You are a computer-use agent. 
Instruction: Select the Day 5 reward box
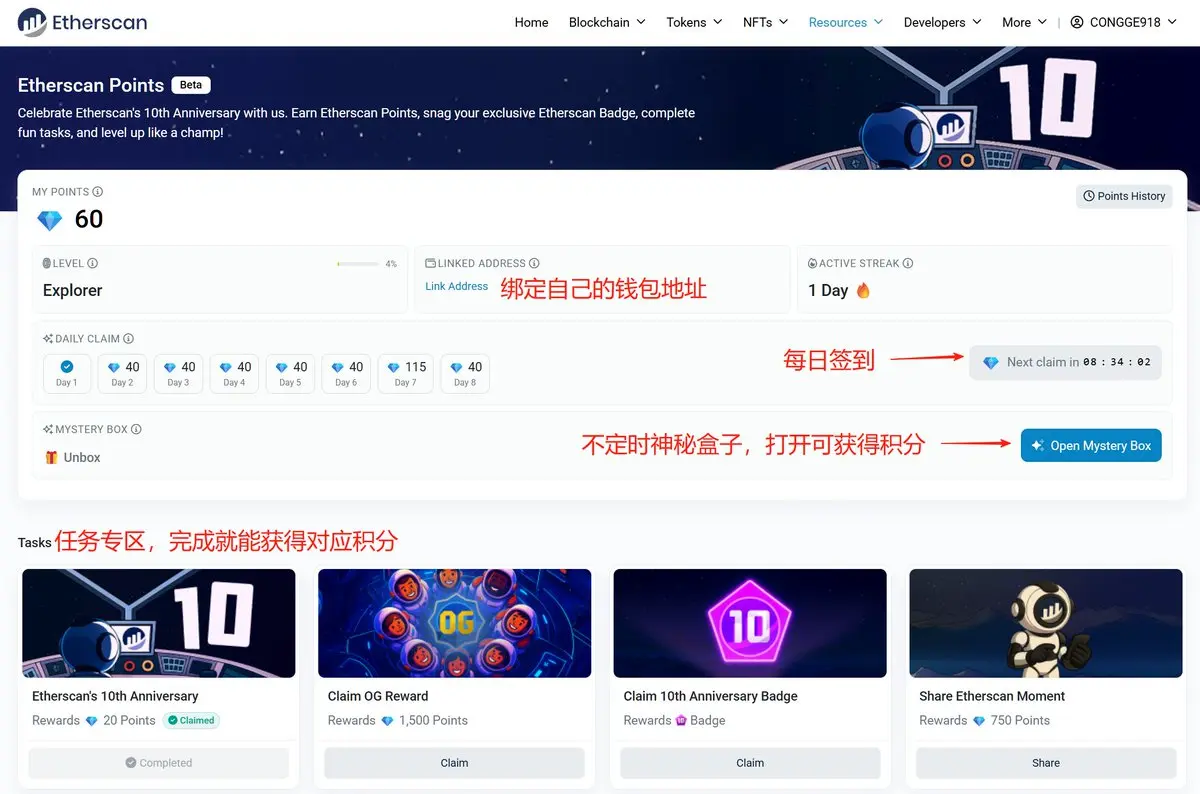(x=290, y=373)
